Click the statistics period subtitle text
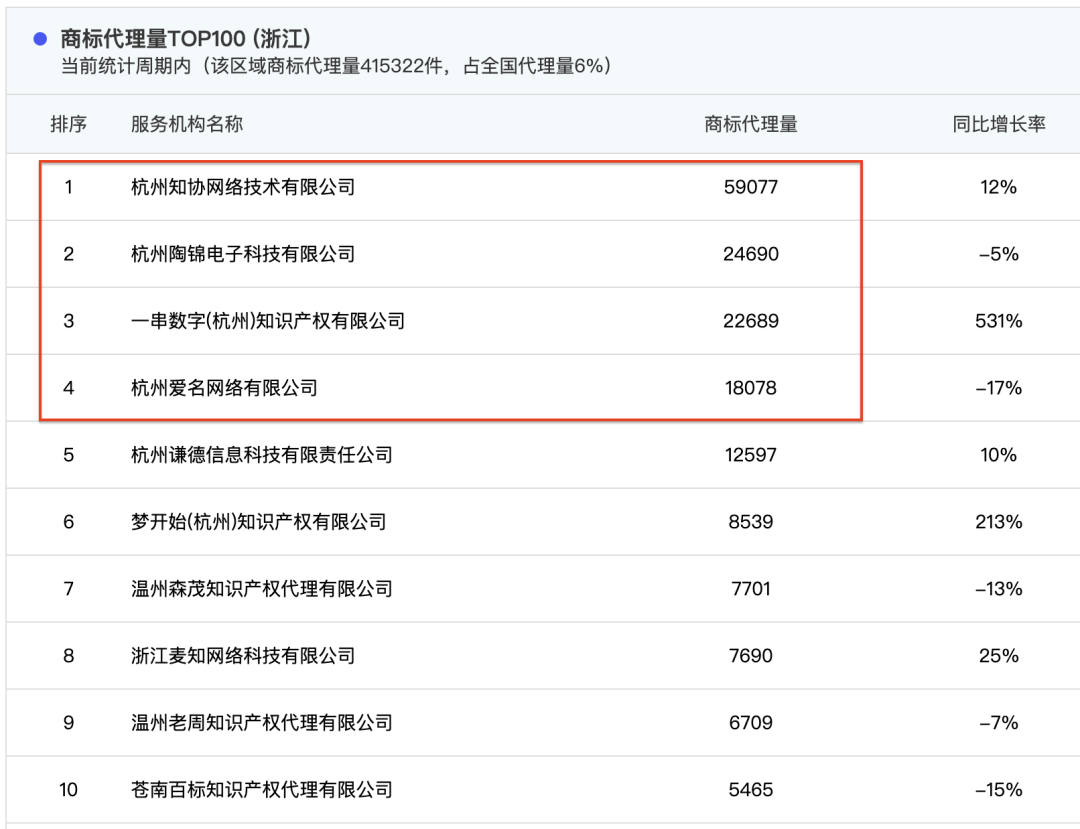This screenshot has width=1080, height=829. [x=336, y=66]
